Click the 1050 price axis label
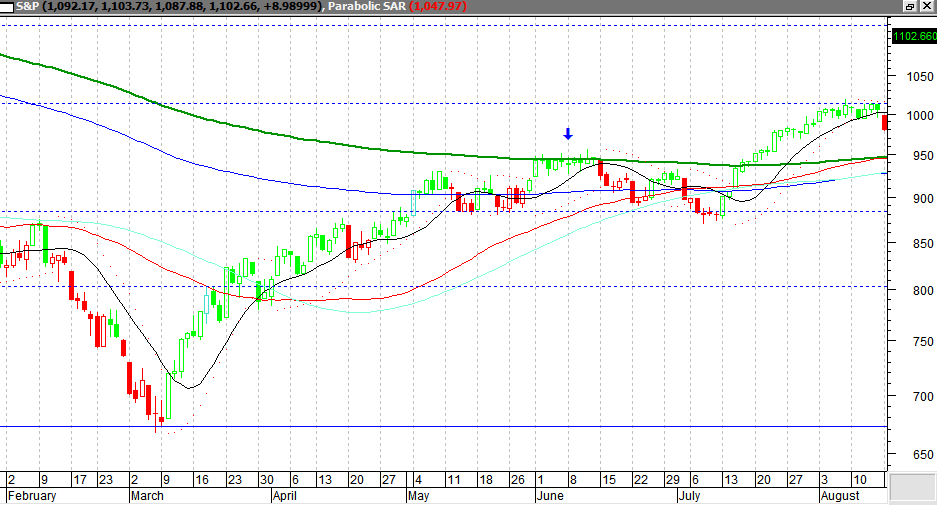 click(x=920, y=76)
